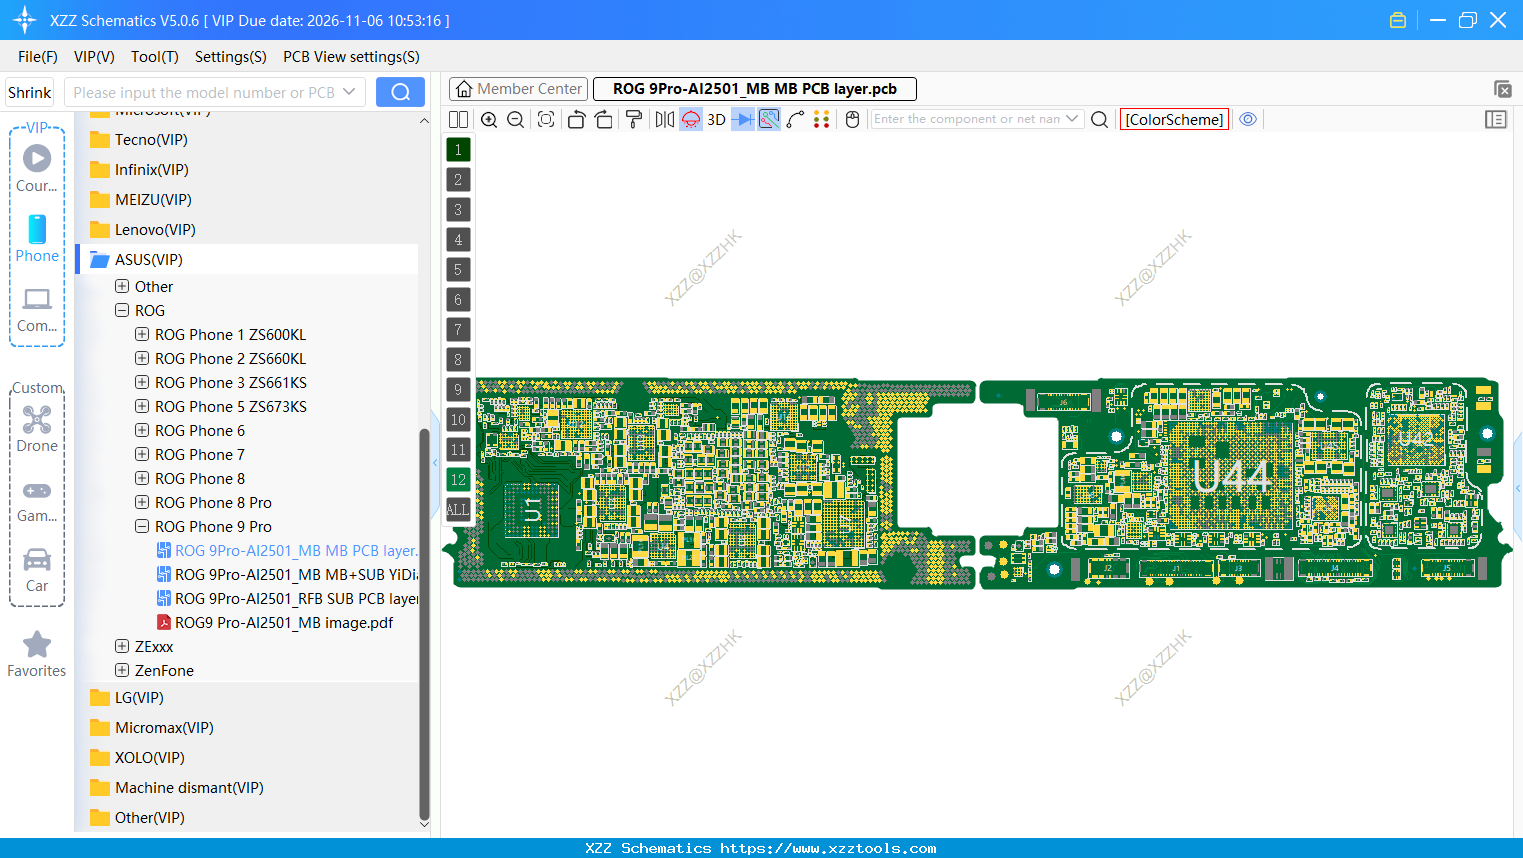
Task: Open the measurement curve tool
Action: [795, 119]
